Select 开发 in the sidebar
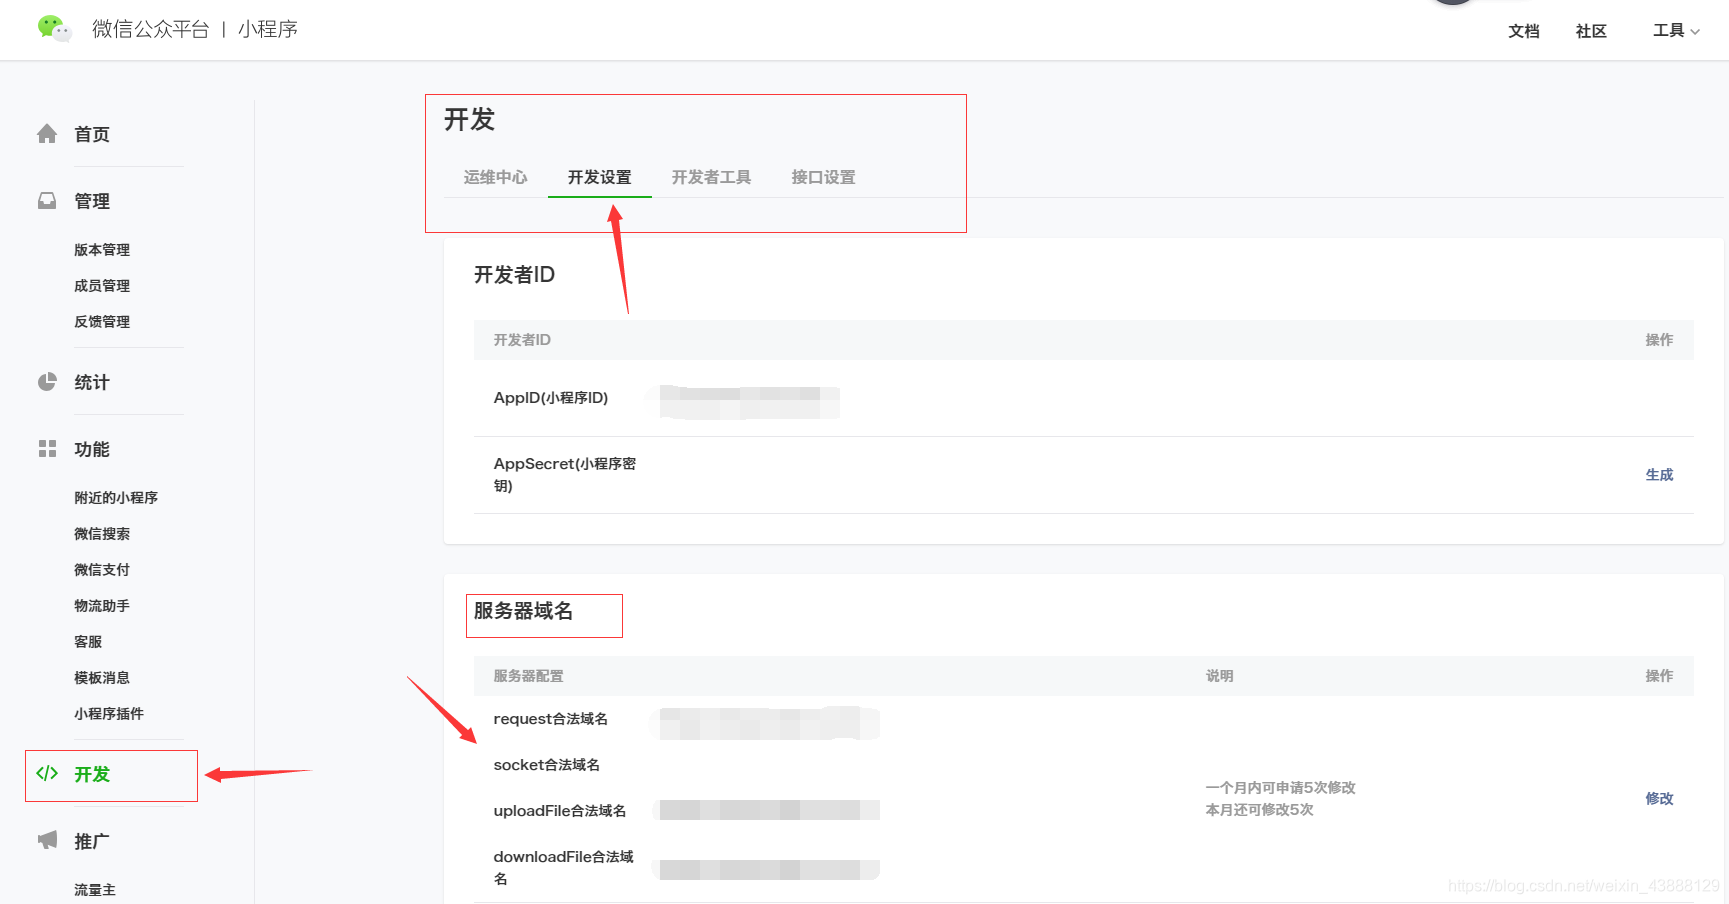1729x904 pixels. click(92, 774)
